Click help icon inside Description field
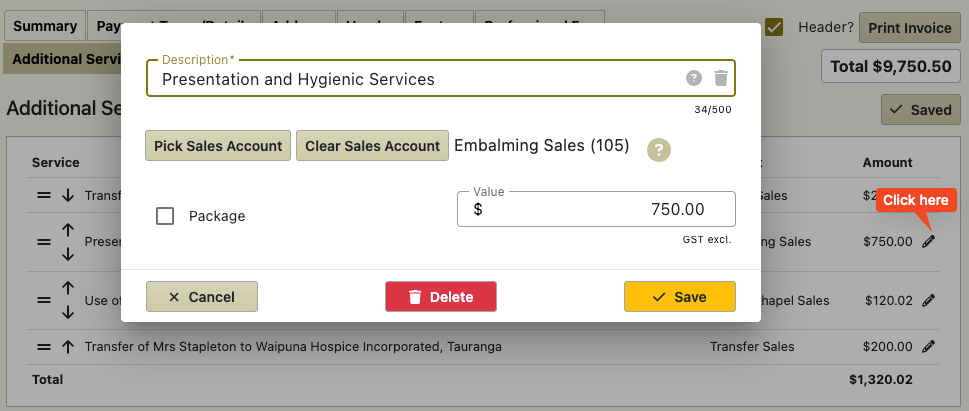The image size is (969, 411). [x=694, y=78]
